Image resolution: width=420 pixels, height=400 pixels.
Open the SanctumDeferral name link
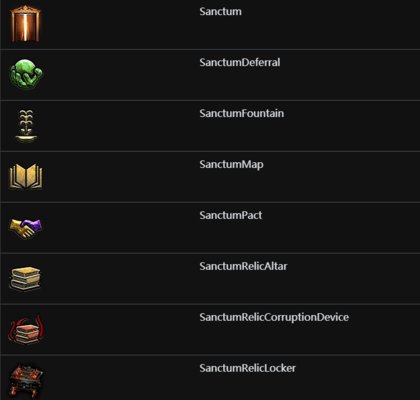(240, 62)
